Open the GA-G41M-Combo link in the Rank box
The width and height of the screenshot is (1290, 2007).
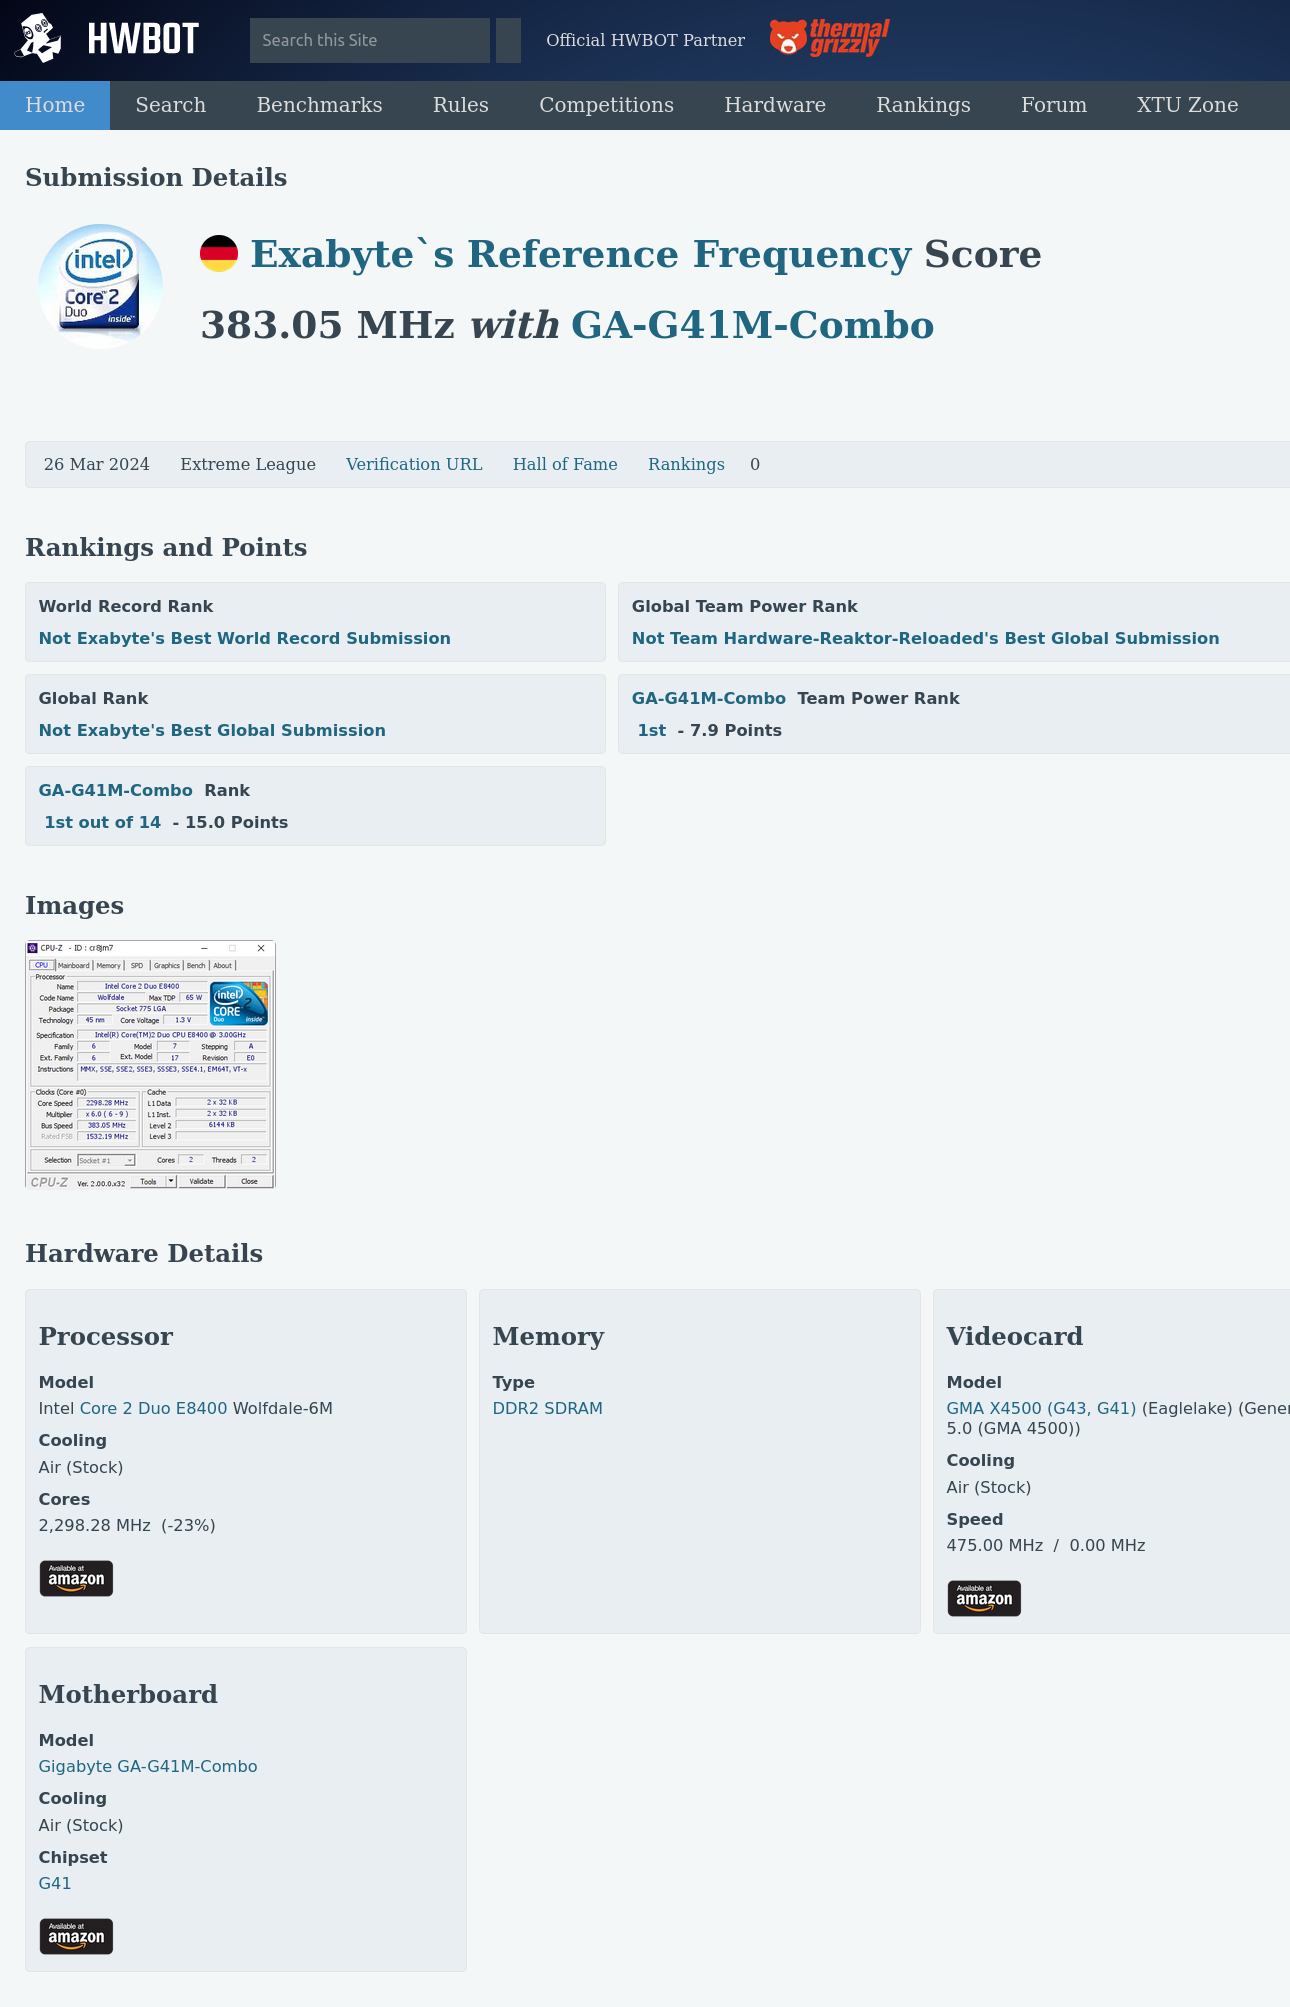(x=116, y=790)
